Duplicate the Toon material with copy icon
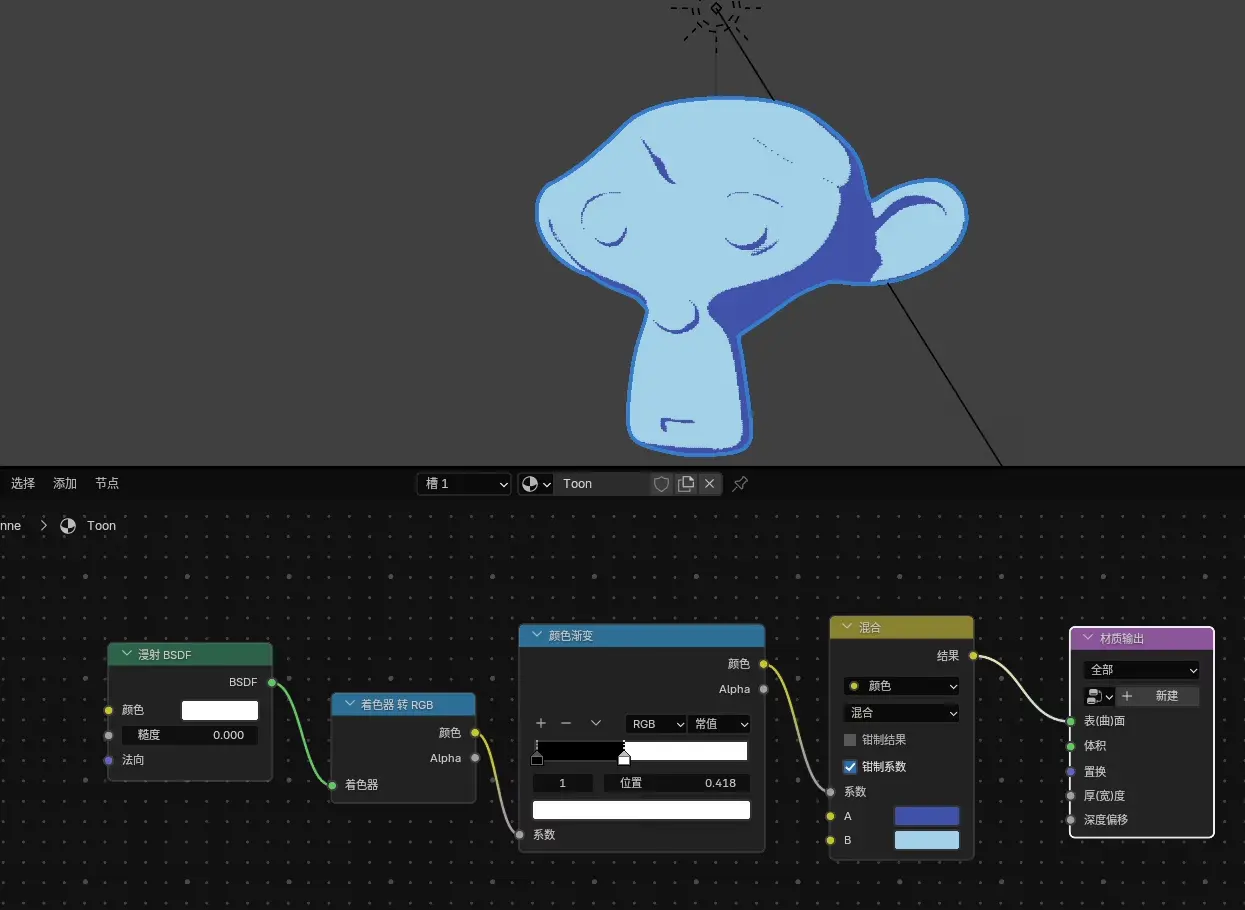This screenshot has width=1245, height=910. coord(686,484)
